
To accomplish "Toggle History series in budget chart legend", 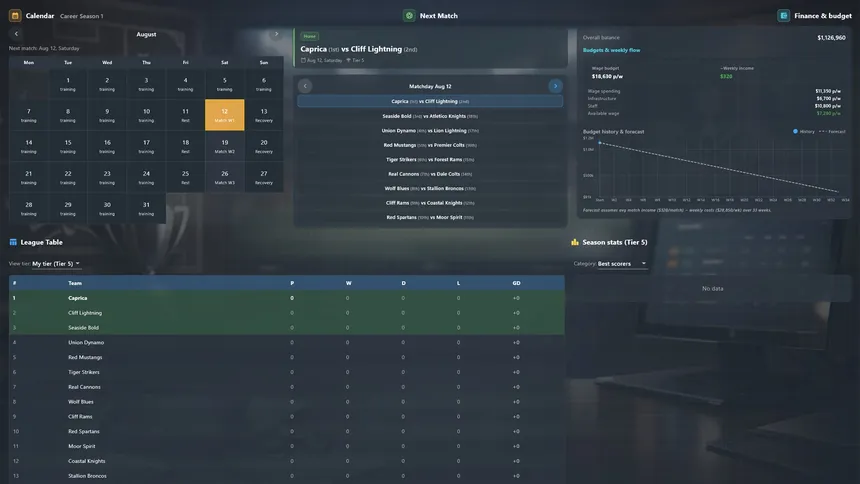I will click(x=805, y=131).
